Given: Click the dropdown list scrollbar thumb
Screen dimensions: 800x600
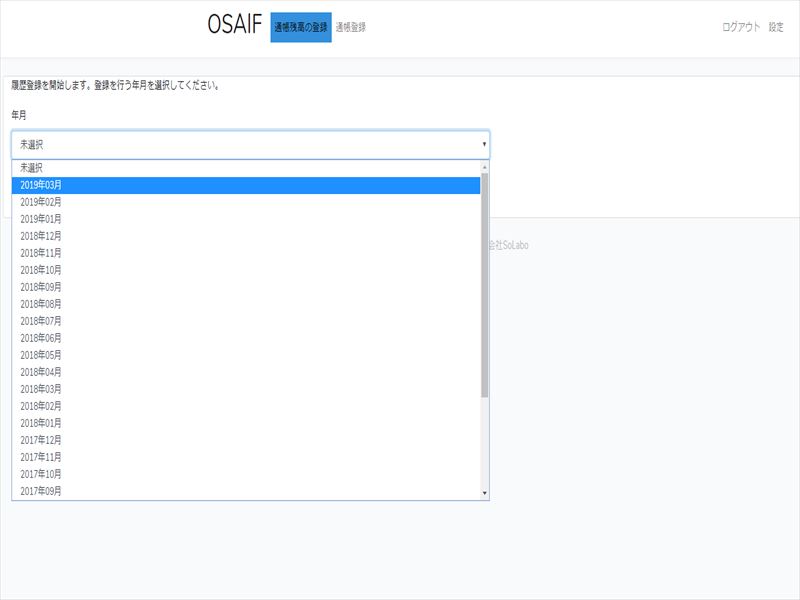Looking at the screenshot, I should 485,285.
